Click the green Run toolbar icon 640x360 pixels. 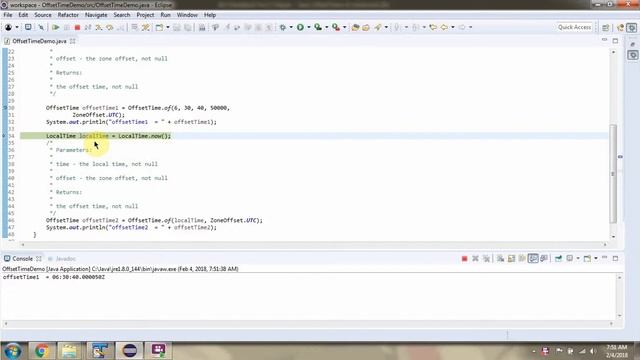[x=300, y=27]
